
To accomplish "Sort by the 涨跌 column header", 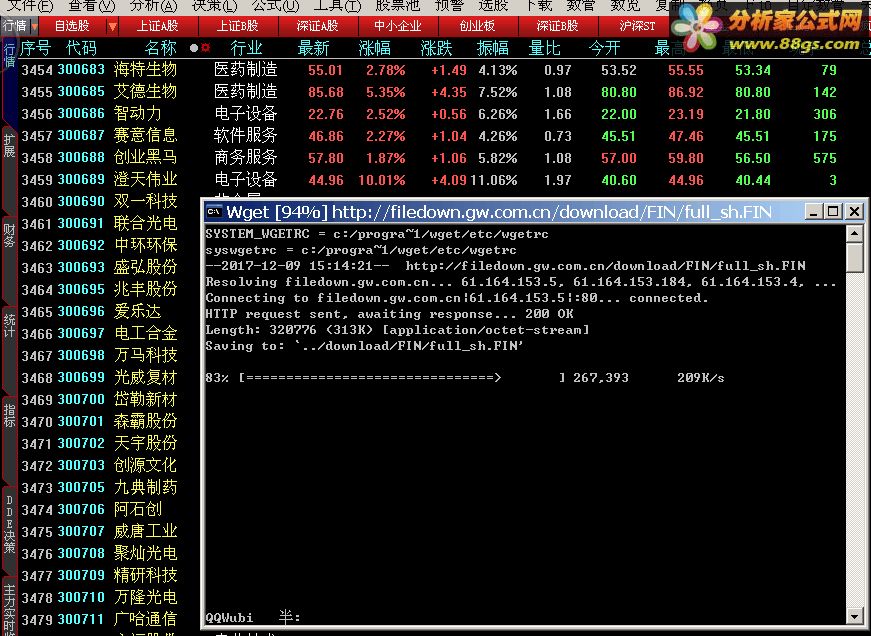I will pyautogui.click(x=436, y=48).
